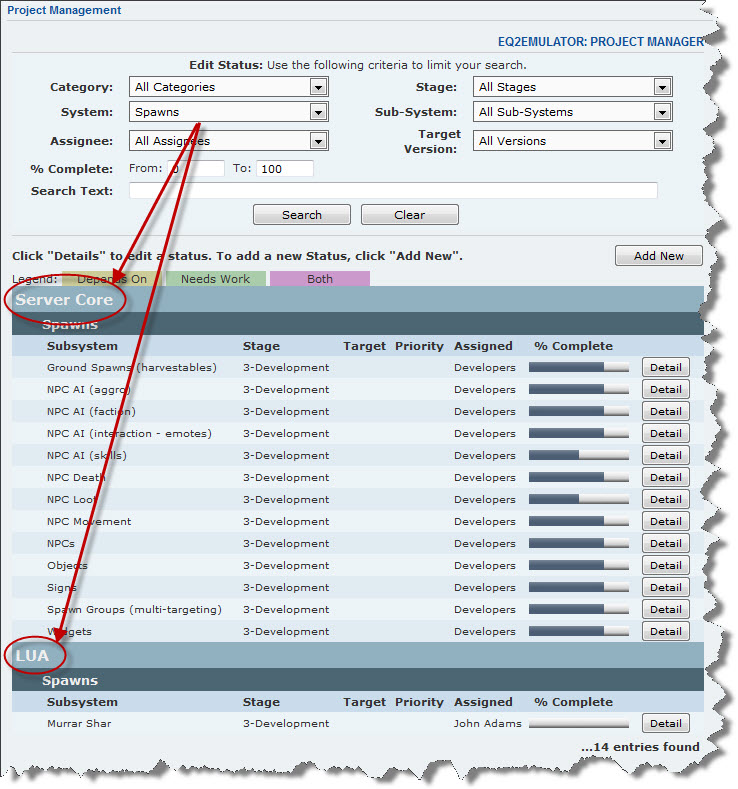Click the % Complete To field
Image resolution: width=738 pixels, height=789 pixels.
coord(285,169)
